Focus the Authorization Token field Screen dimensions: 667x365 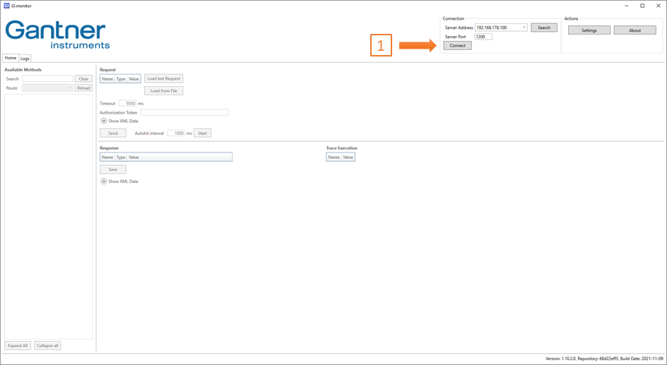[185, 112]
